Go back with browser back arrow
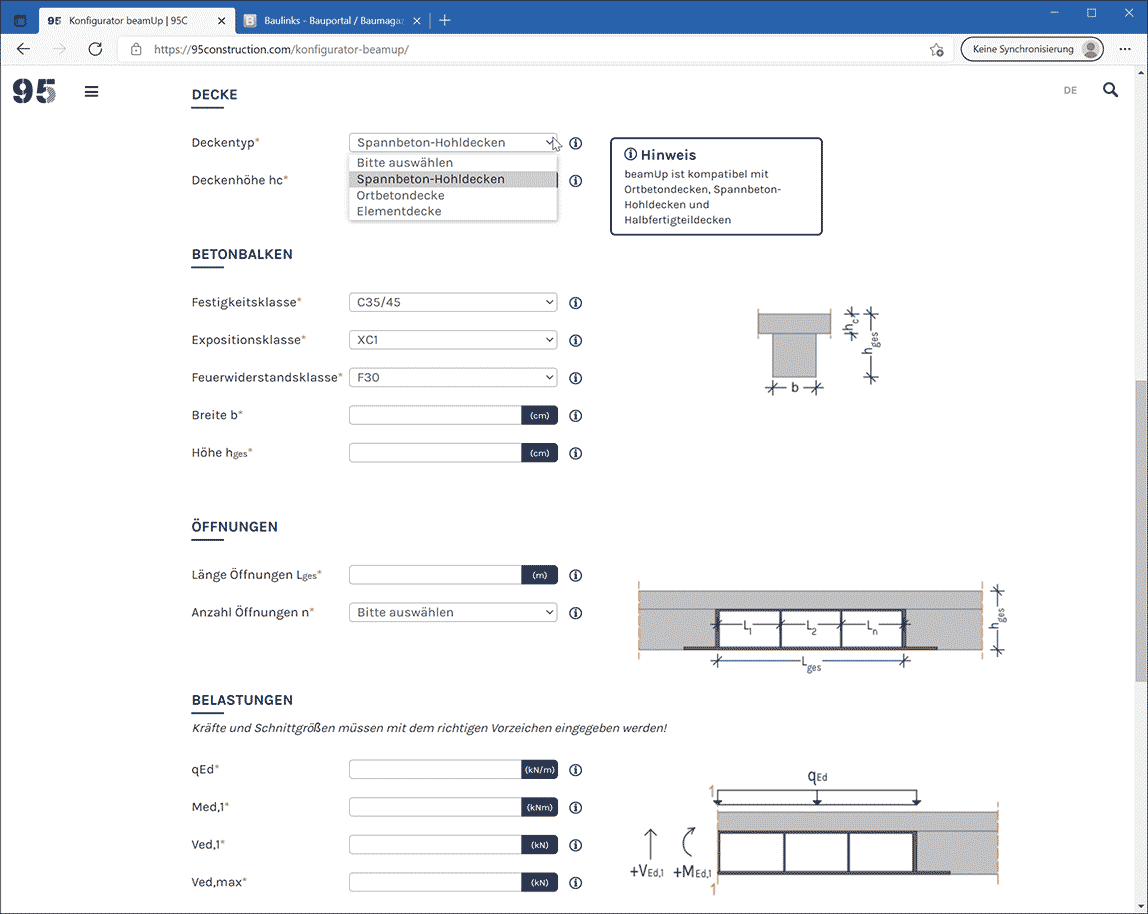 pos(23,49)
